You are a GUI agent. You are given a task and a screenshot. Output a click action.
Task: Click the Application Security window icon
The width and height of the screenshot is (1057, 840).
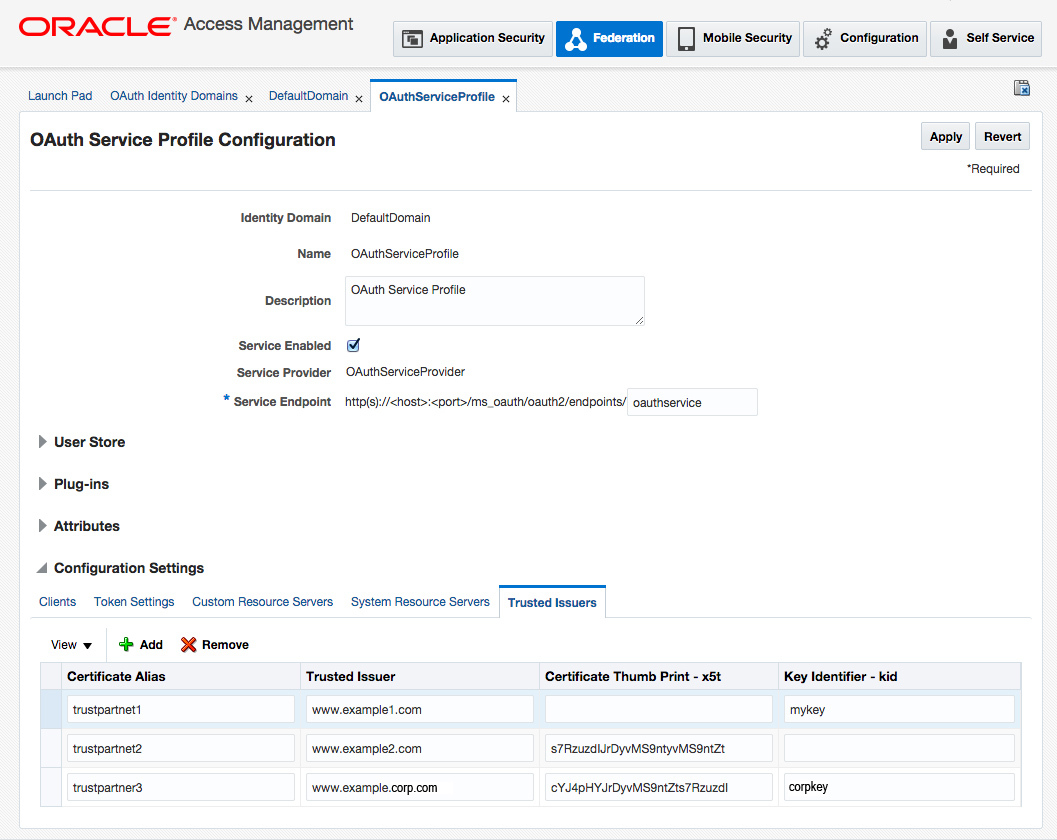pyautogui.click(x=412, y=39)
